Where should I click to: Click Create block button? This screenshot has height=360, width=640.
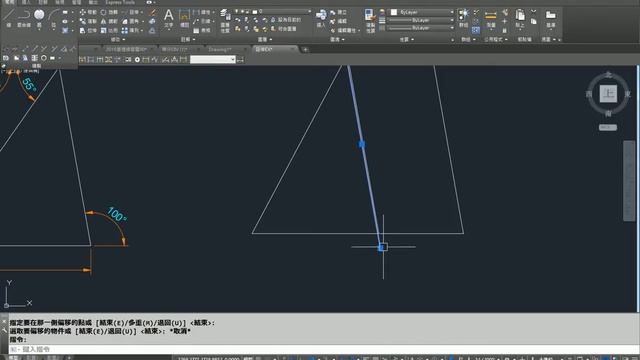click(x=339, y=12)
